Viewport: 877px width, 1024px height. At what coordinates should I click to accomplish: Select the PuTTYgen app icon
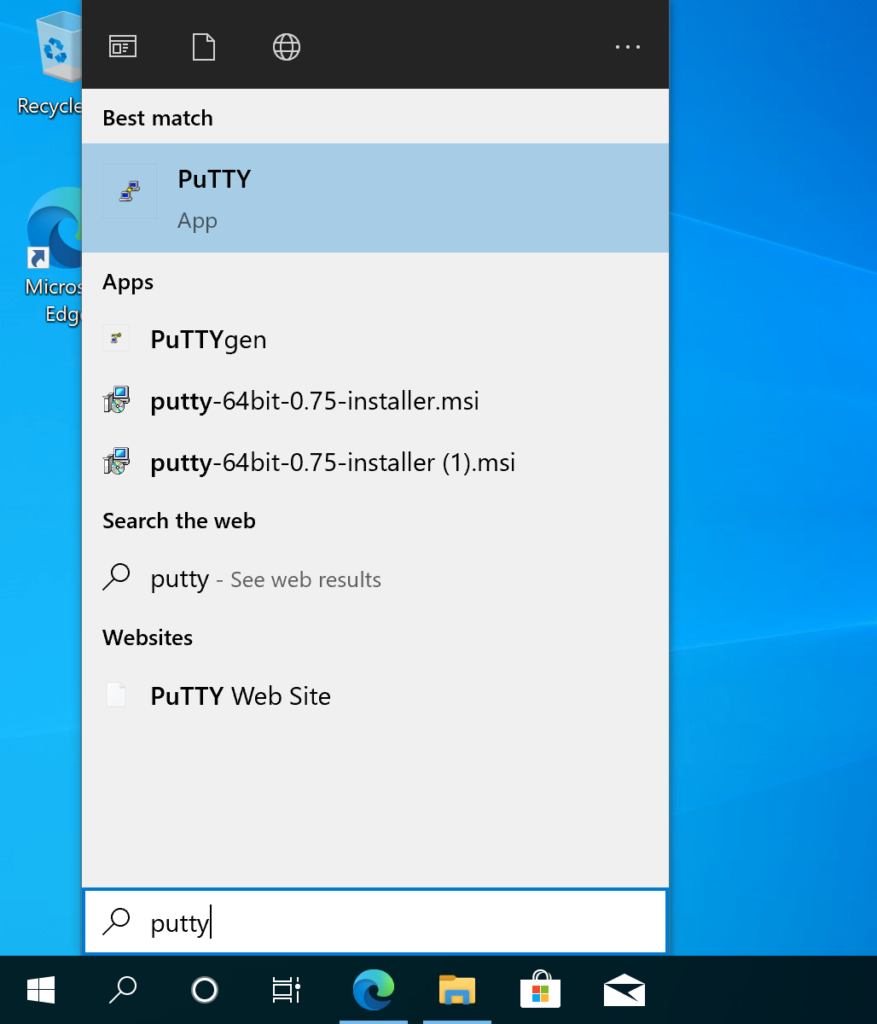116,338
